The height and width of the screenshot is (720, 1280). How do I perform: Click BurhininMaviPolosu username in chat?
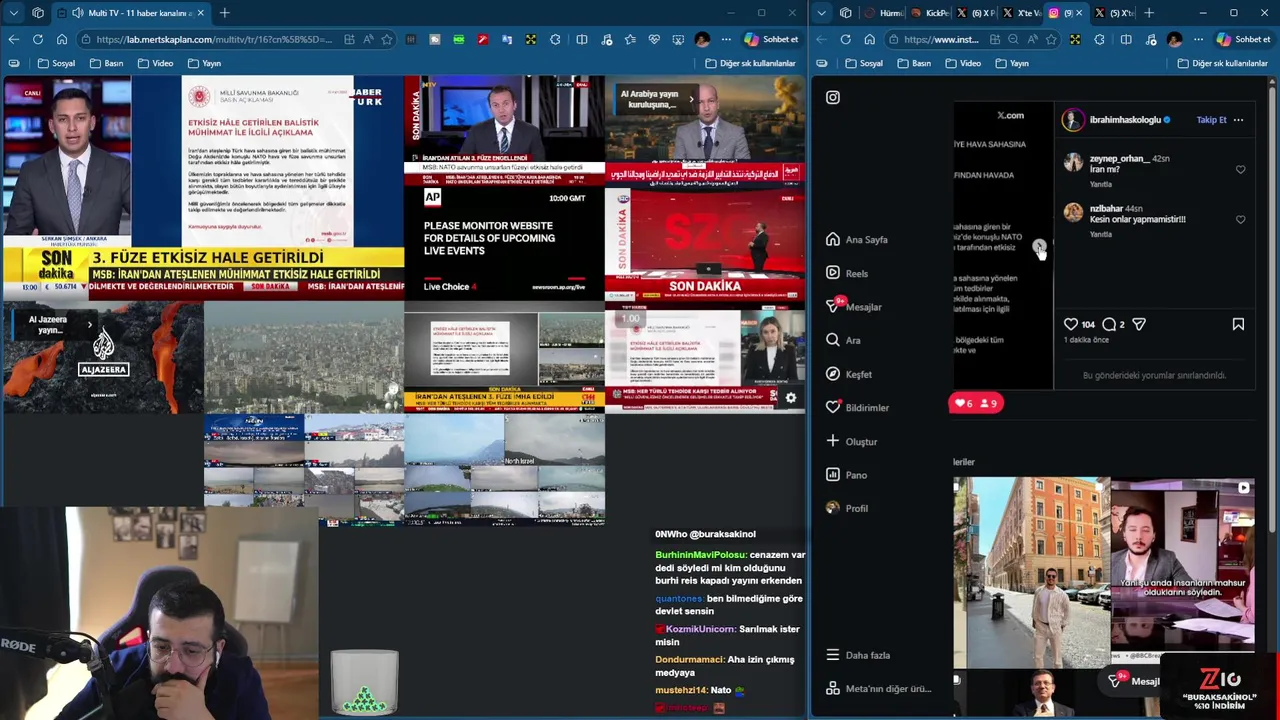700,554
